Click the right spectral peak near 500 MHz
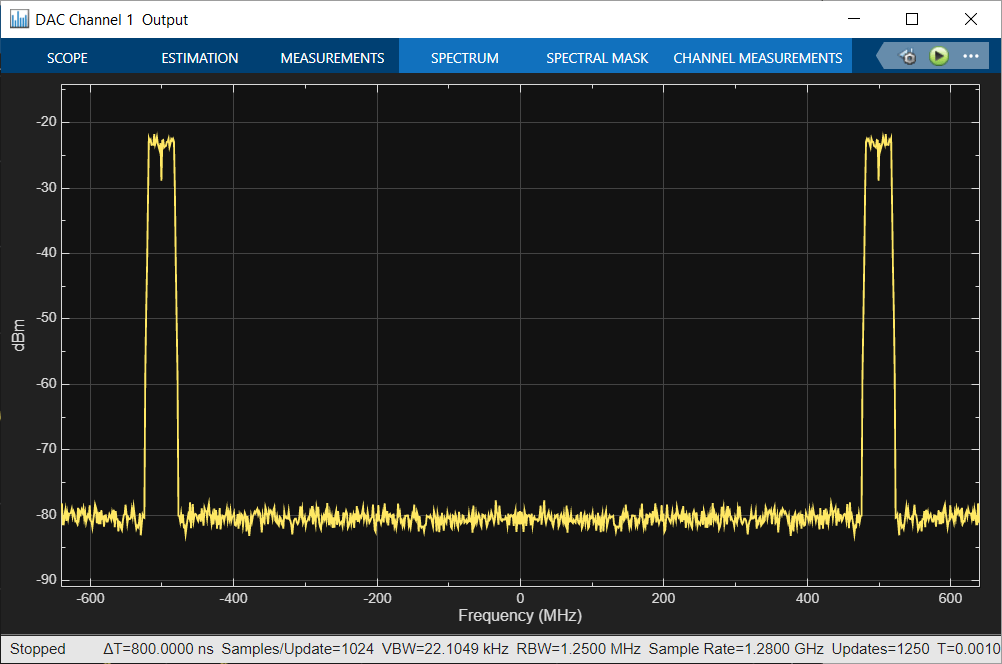The image size is (1002, 664). [x=878, y=143]
